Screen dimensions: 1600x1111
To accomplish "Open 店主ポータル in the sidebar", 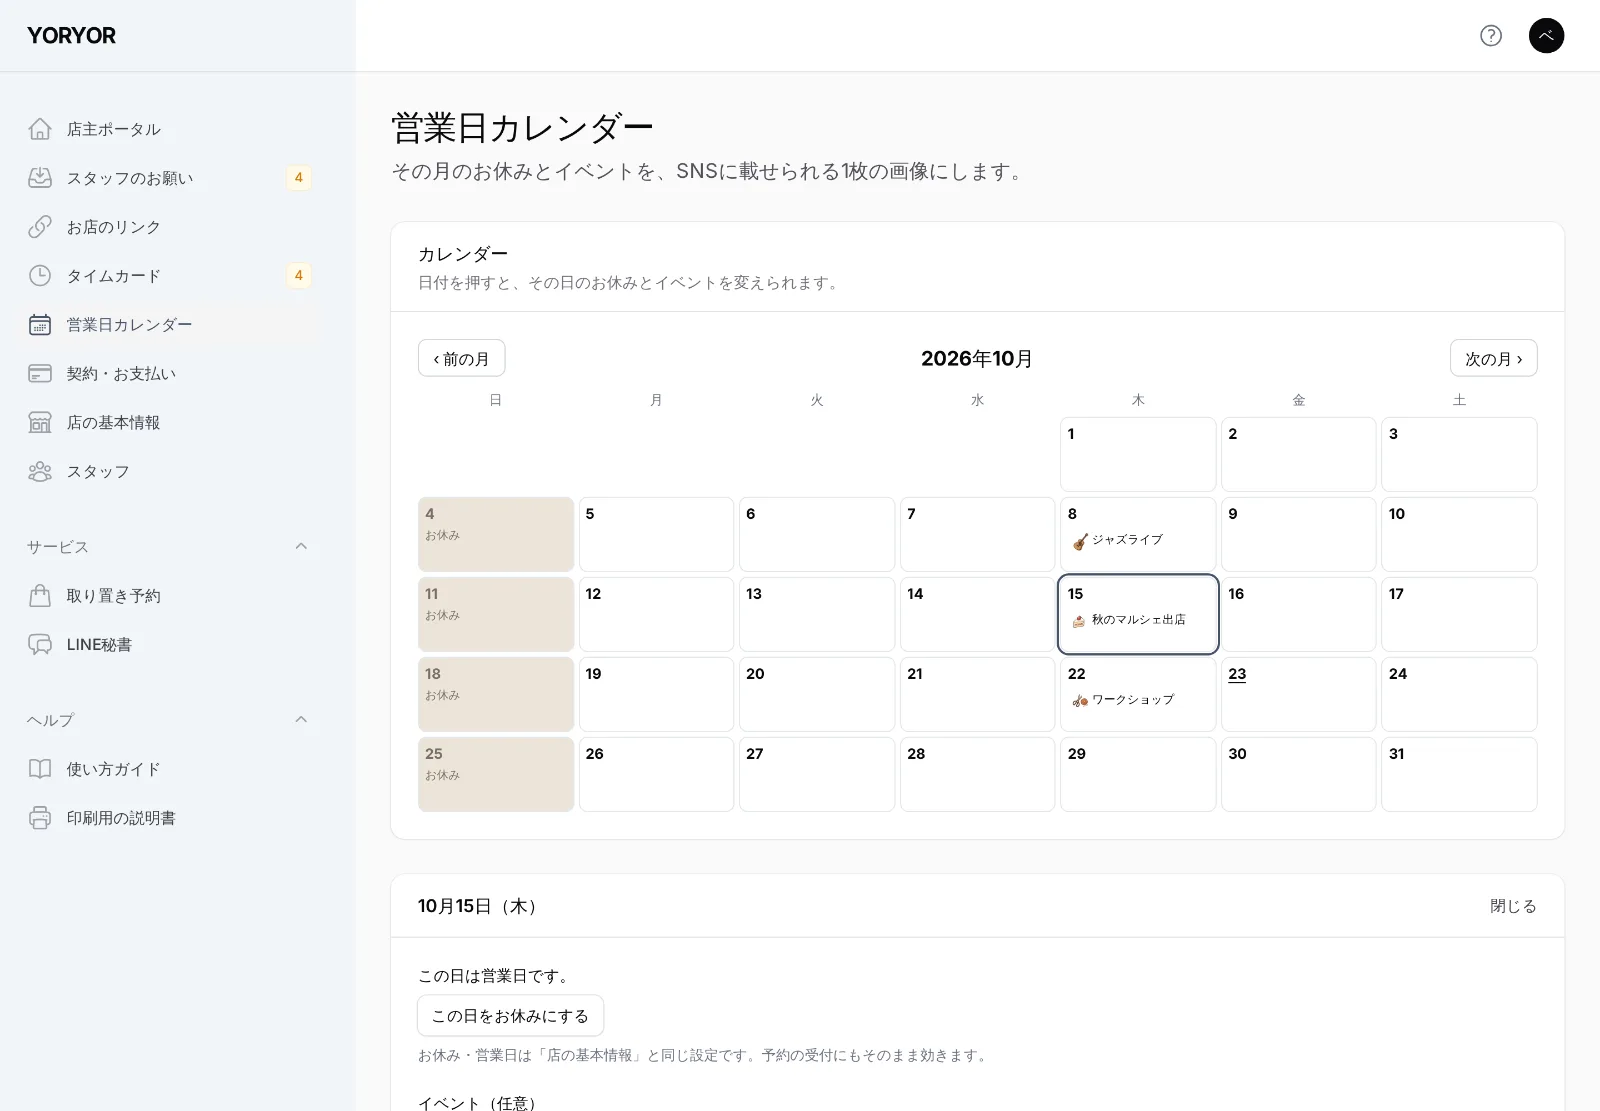I will pos(168,129).
